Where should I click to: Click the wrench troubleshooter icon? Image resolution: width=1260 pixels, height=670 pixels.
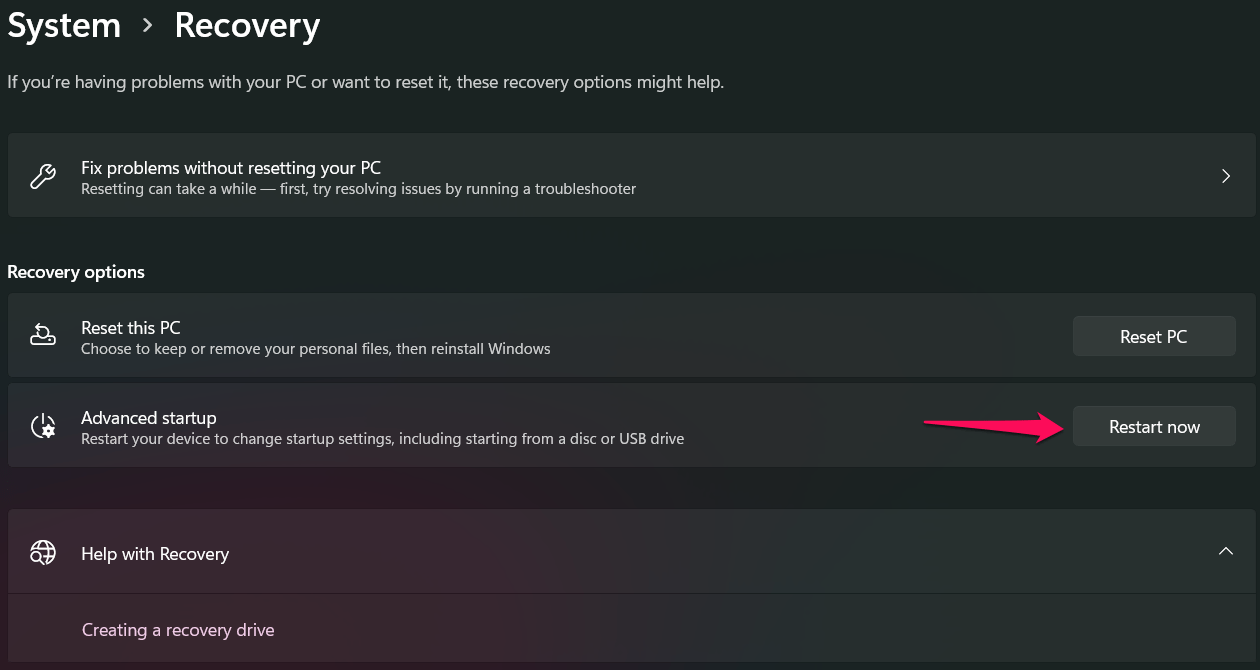pos(43,177)
